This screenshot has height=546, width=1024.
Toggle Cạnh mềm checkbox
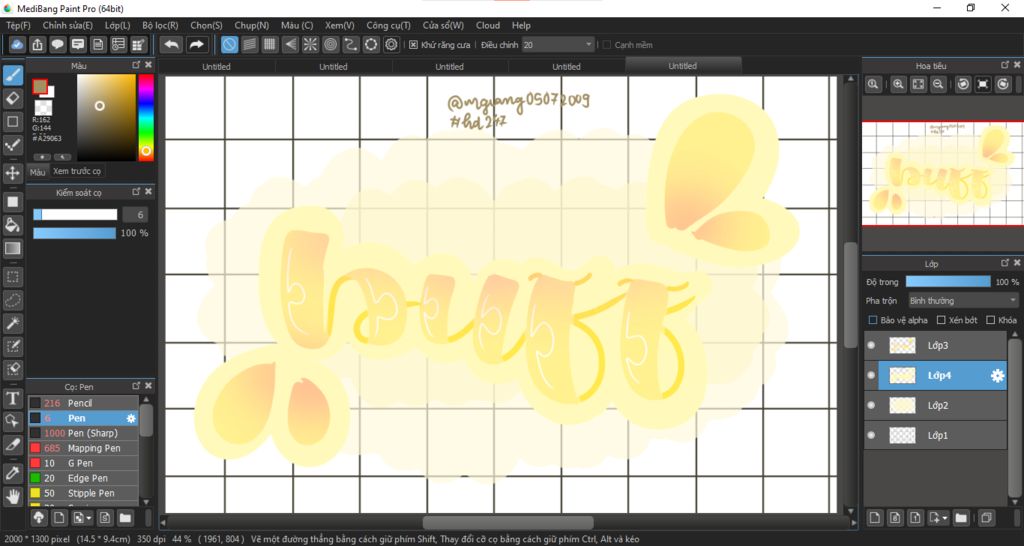607,45
